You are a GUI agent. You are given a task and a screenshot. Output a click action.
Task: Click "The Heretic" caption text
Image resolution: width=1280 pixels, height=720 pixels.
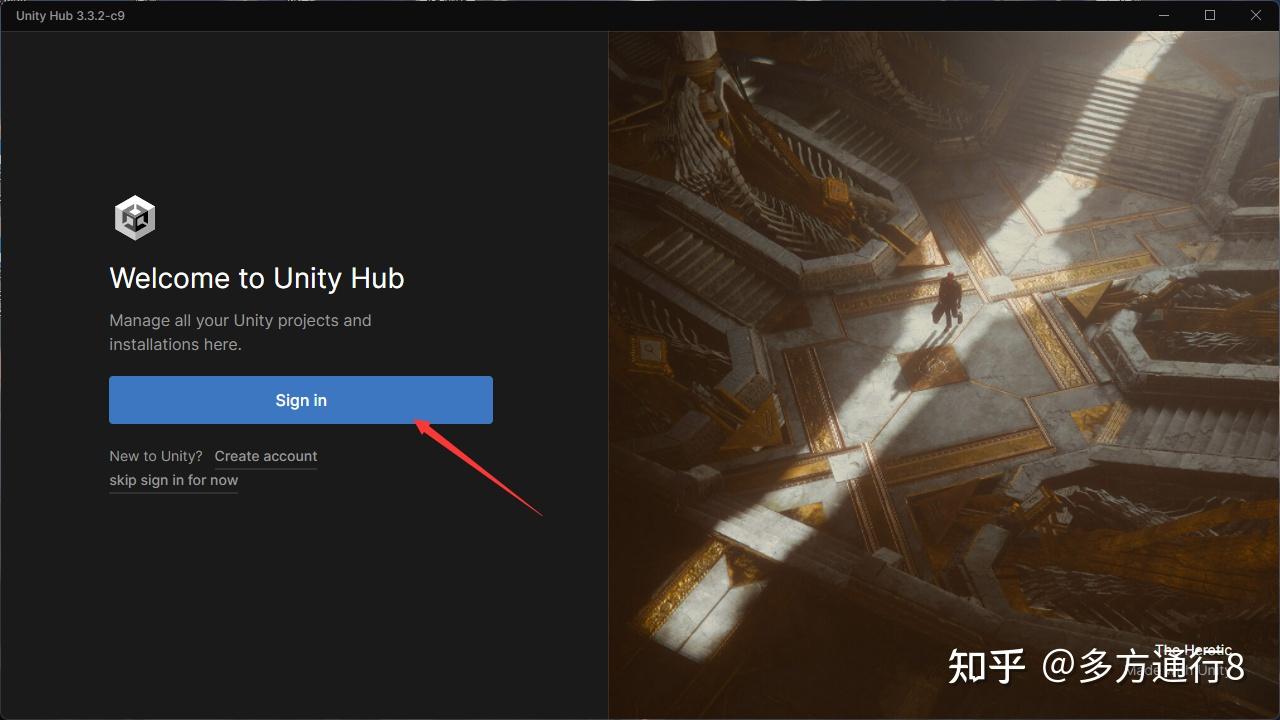(1193, 650)
